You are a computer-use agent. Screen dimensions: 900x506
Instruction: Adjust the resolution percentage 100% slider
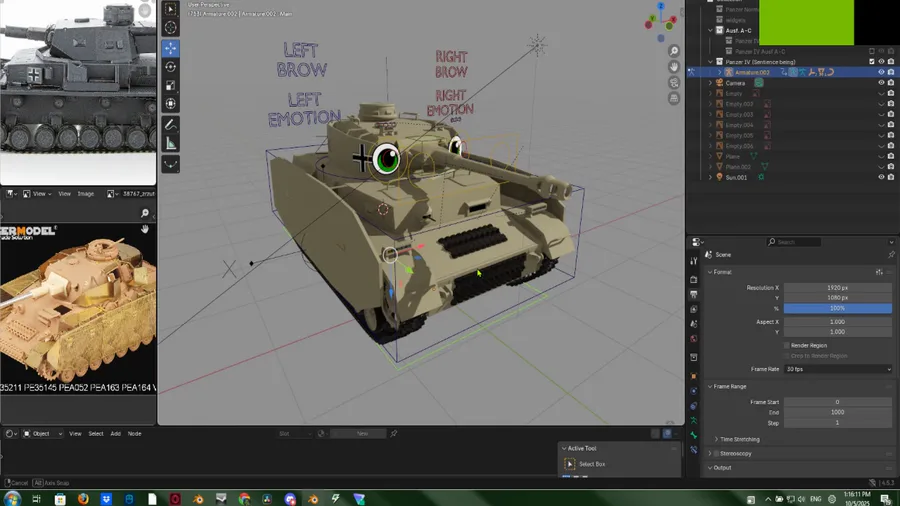pyautogui.click(x=837, y=309)
